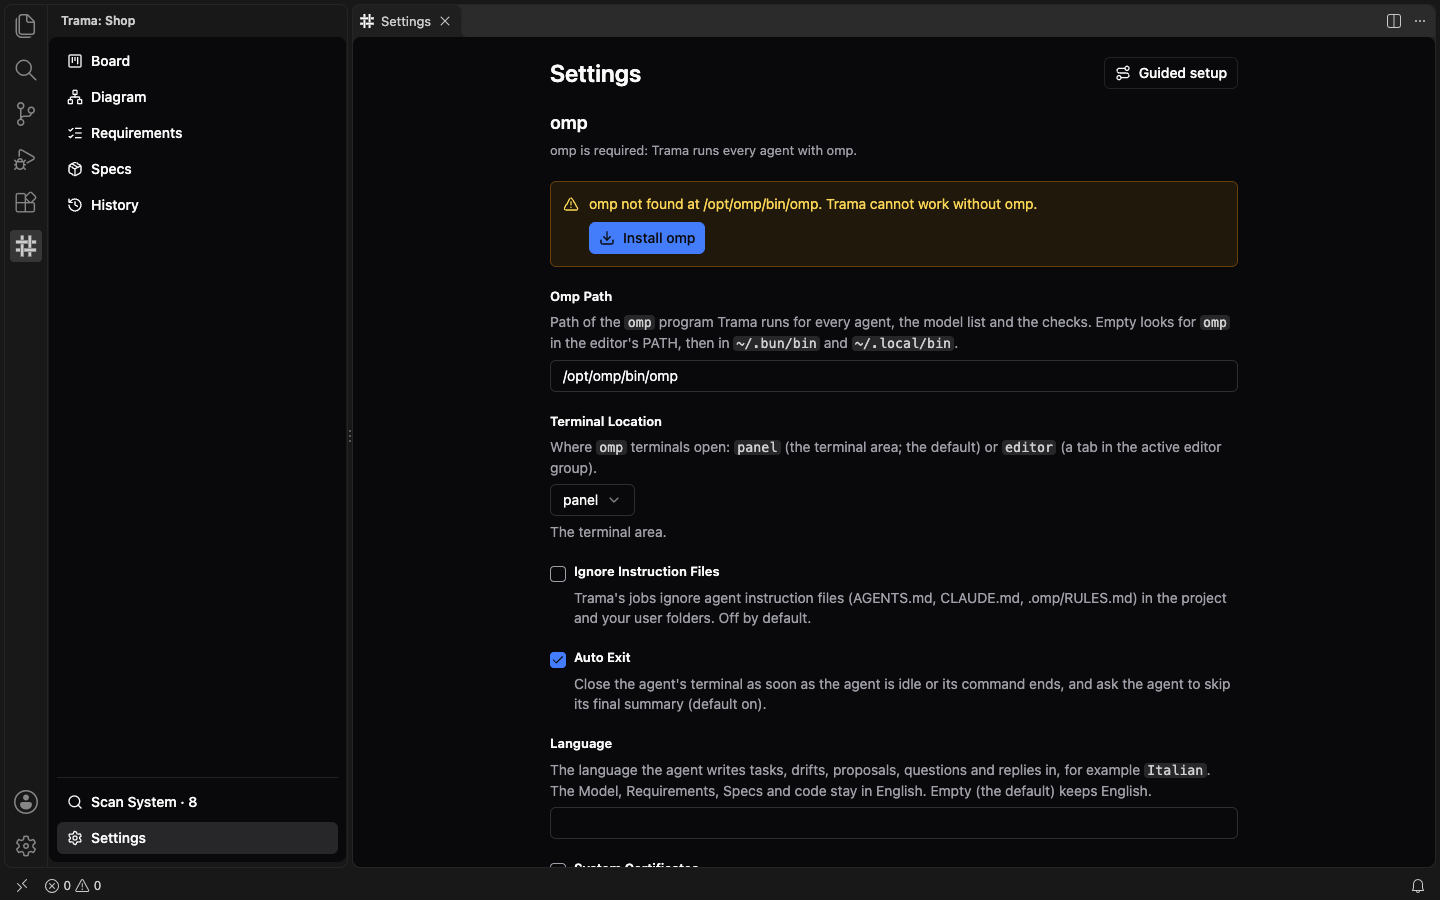The height and width of the screenshot is (900, 1440).
Task: Open the Specs view
Action: [x=197, y=169]
